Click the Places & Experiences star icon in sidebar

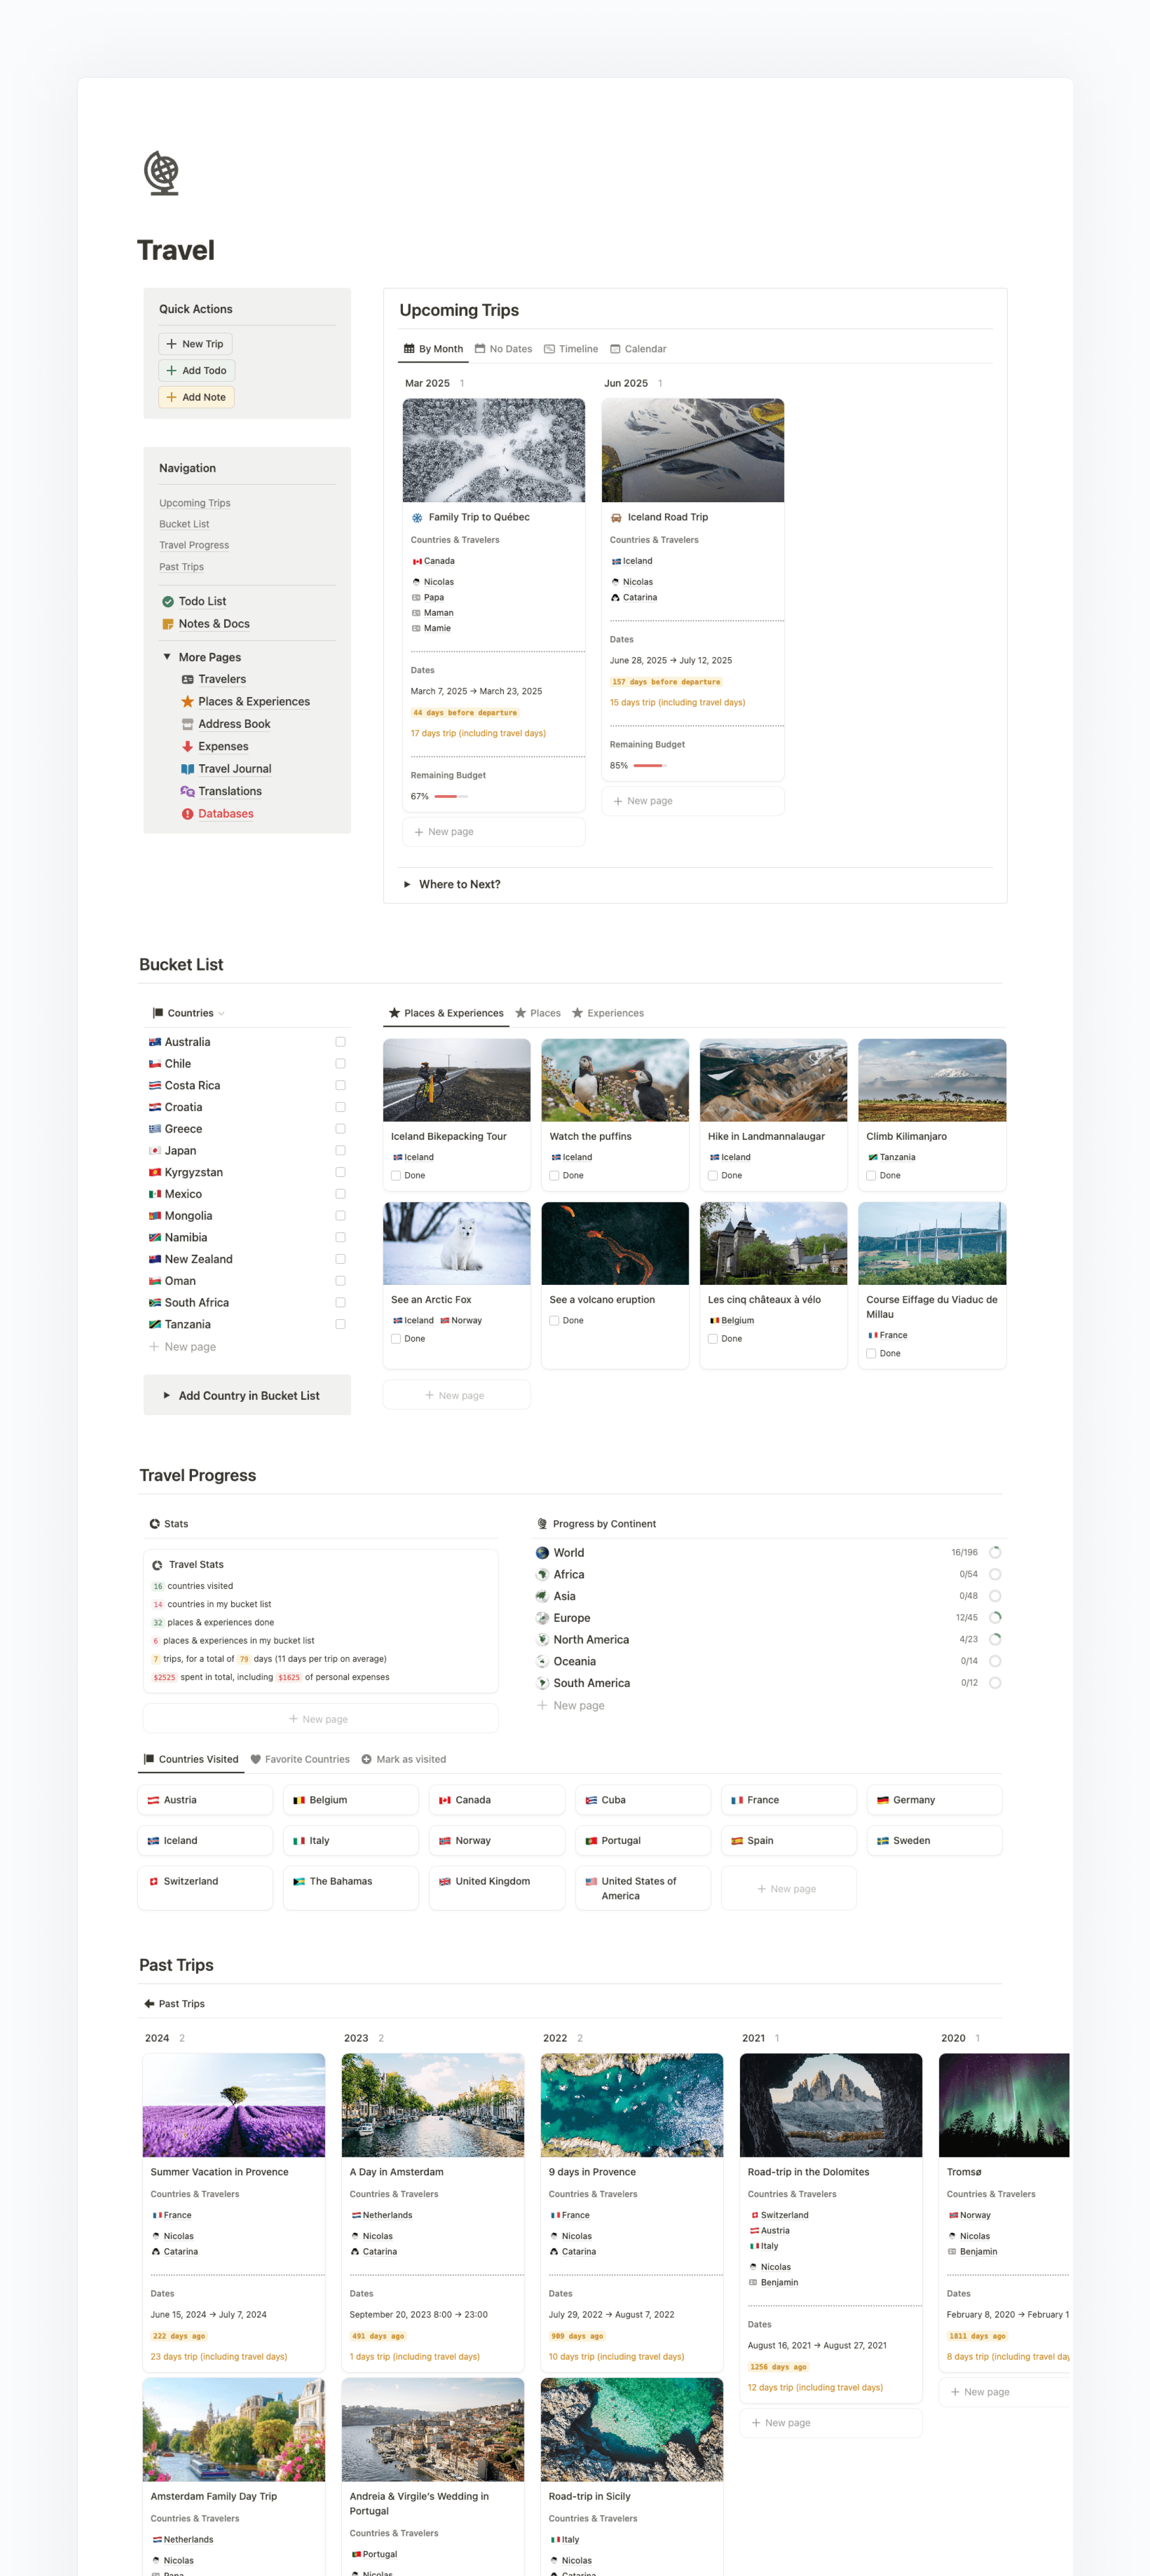click(187, 702)
